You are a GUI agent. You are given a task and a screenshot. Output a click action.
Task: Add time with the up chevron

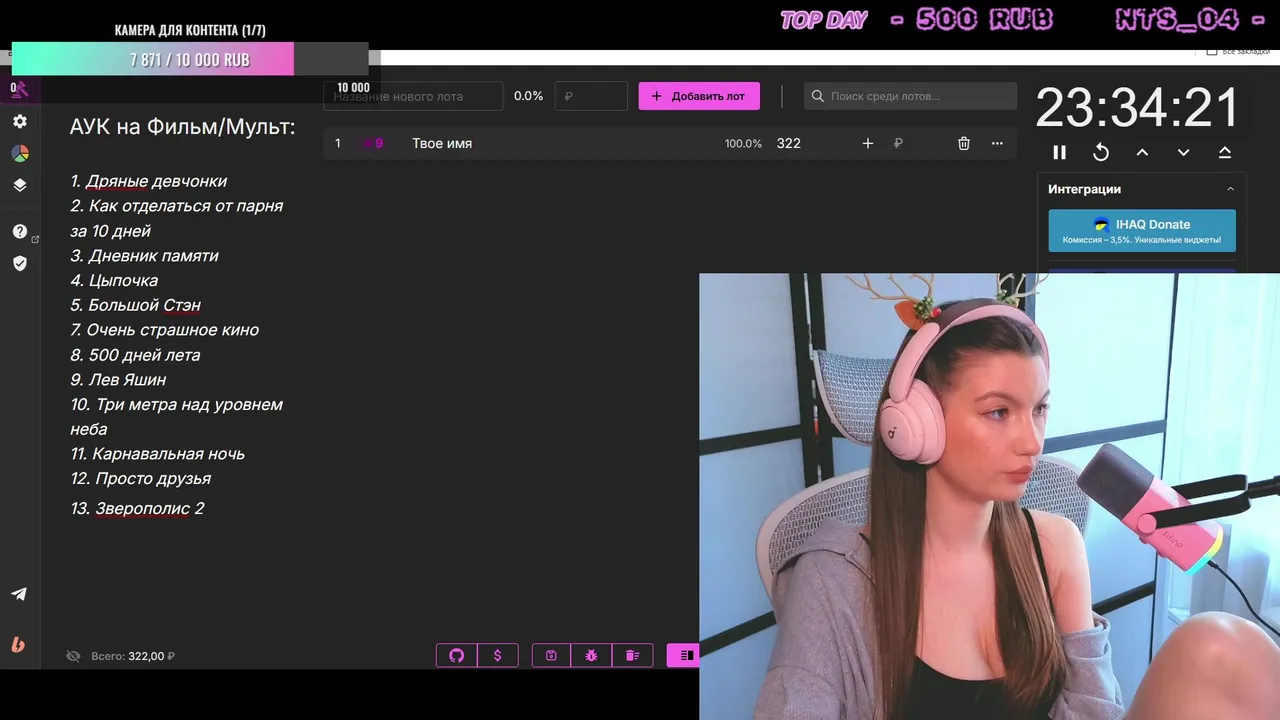click(1142, 152)
